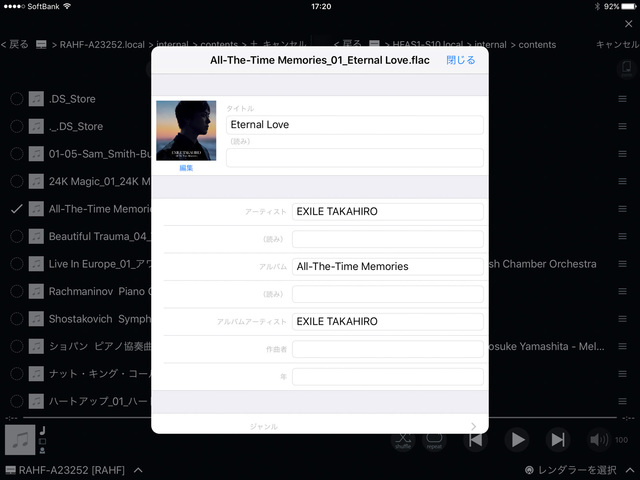Viewport: 640px width, 480px height.
Task: Open the album artwork thumbnail
Action: (x=186, y=131)
